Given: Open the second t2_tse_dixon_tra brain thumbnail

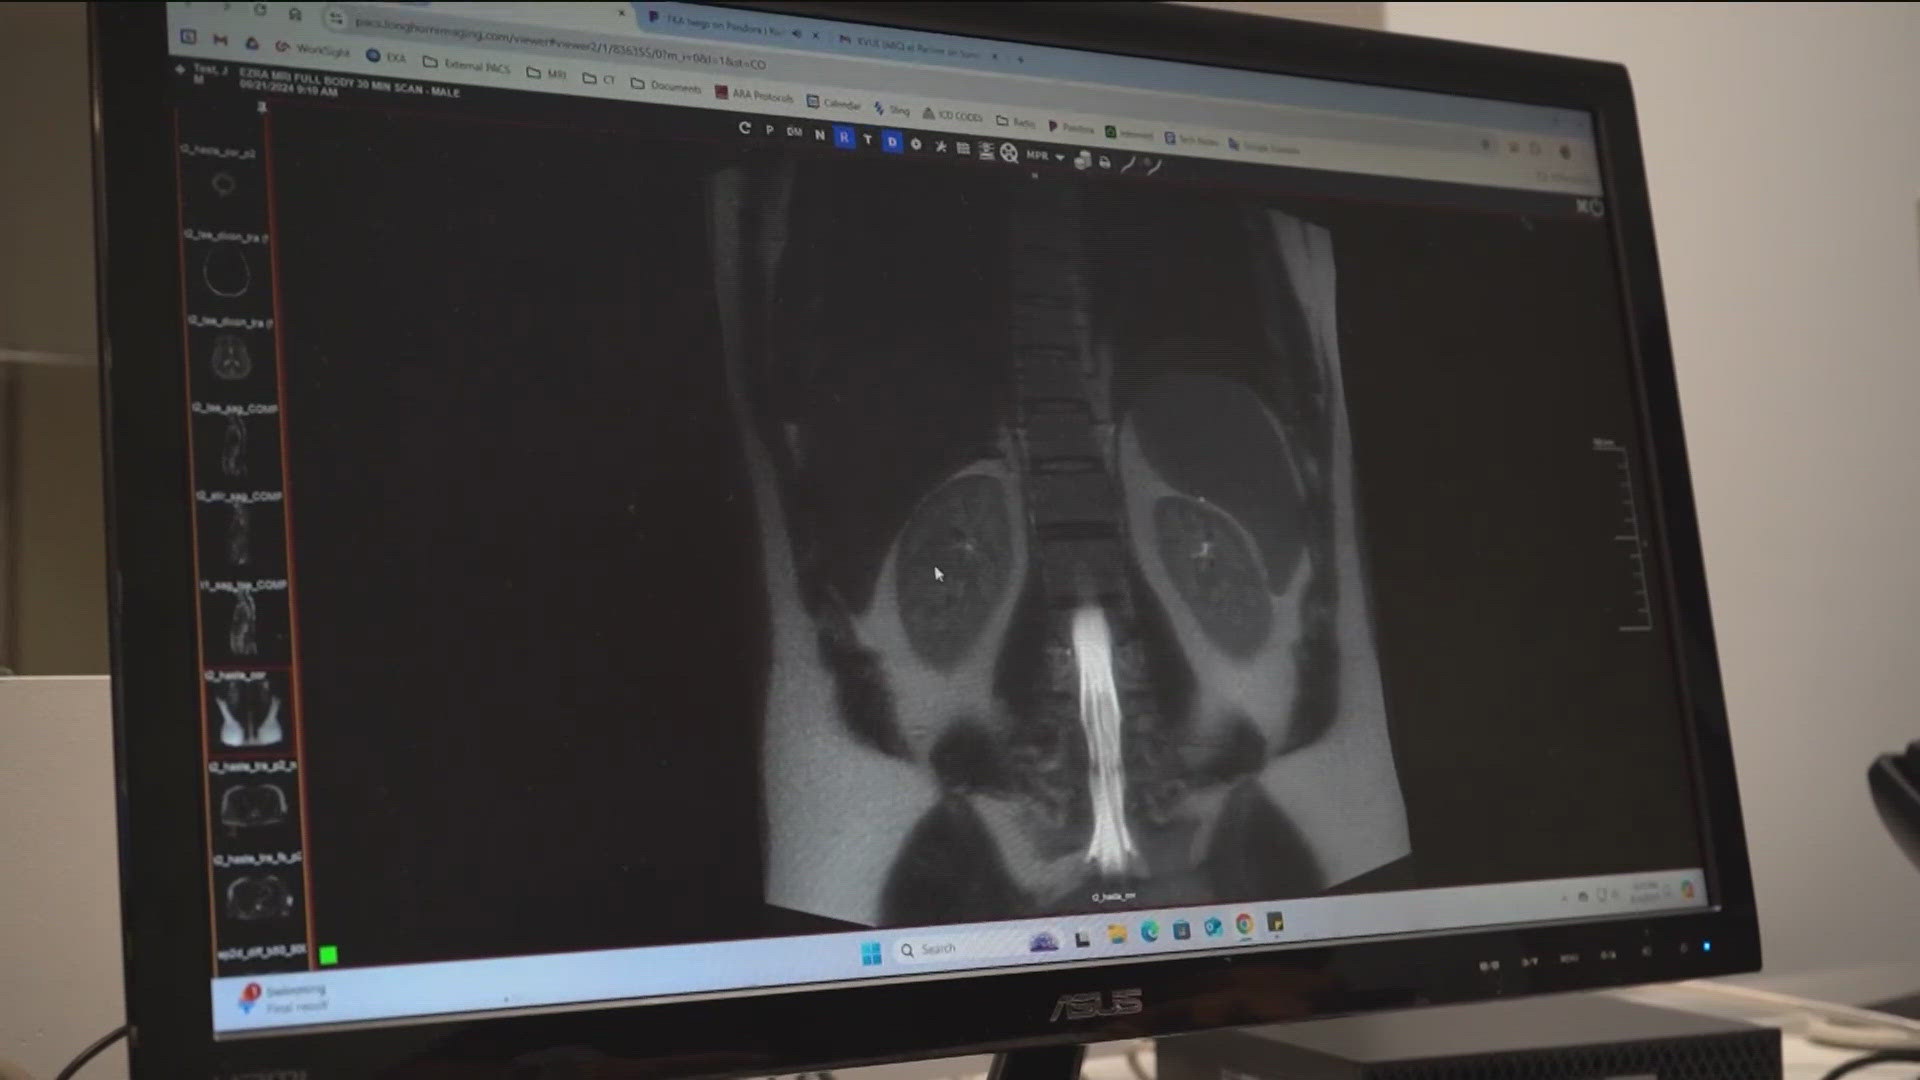Looking at the screenshot, I should pyautogui.click(x=231, y=352).
